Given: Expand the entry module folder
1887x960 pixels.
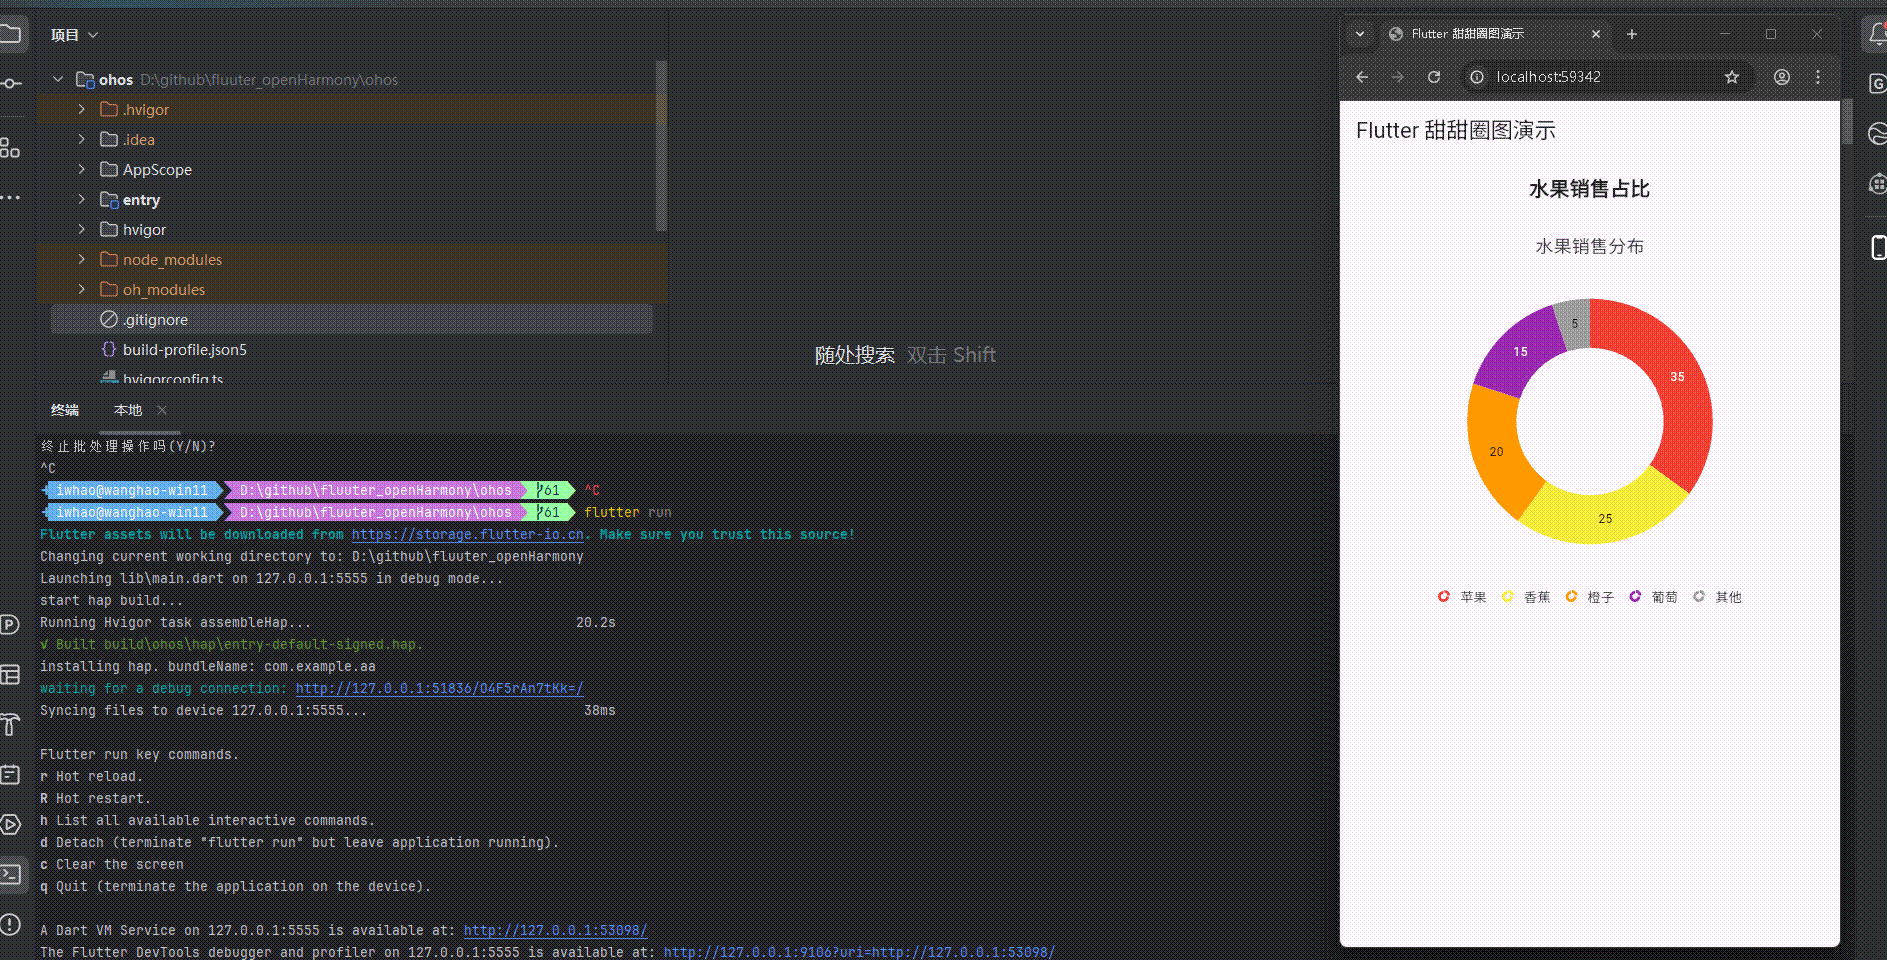Looking at the screenshot, I should (82, 199).
